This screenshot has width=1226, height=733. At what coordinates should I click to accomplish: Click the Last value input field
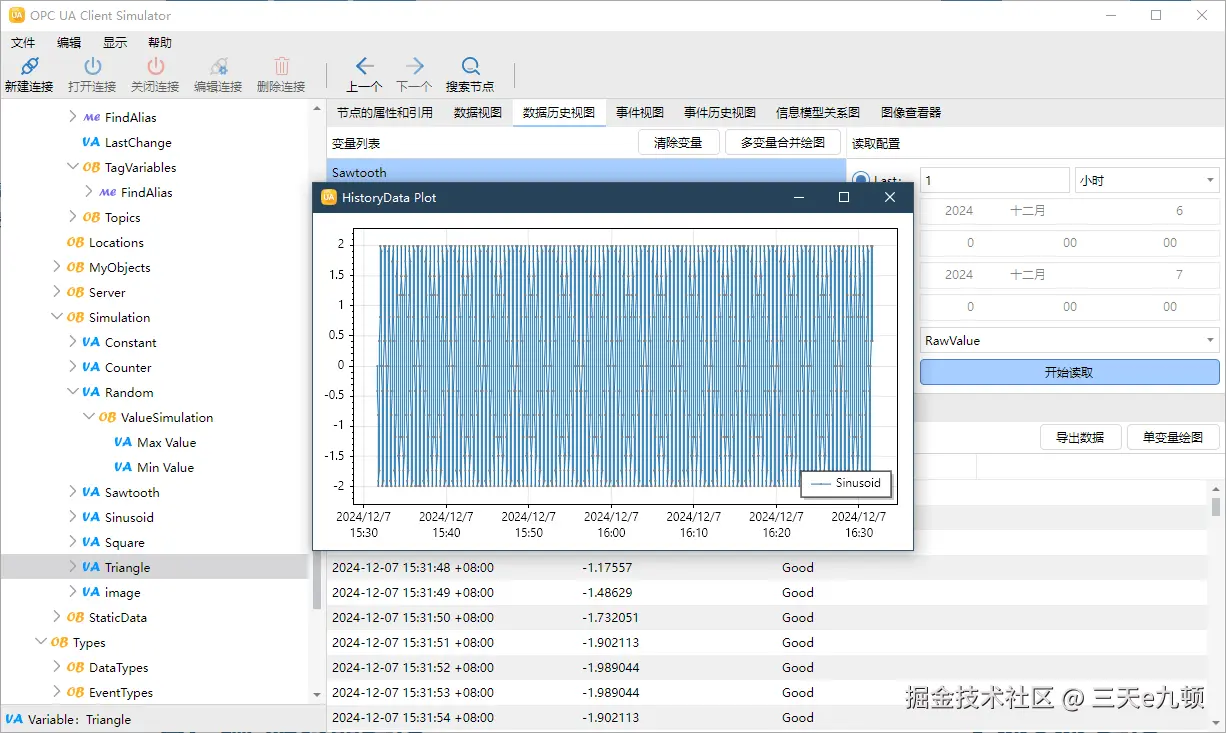tap(995, 181)
